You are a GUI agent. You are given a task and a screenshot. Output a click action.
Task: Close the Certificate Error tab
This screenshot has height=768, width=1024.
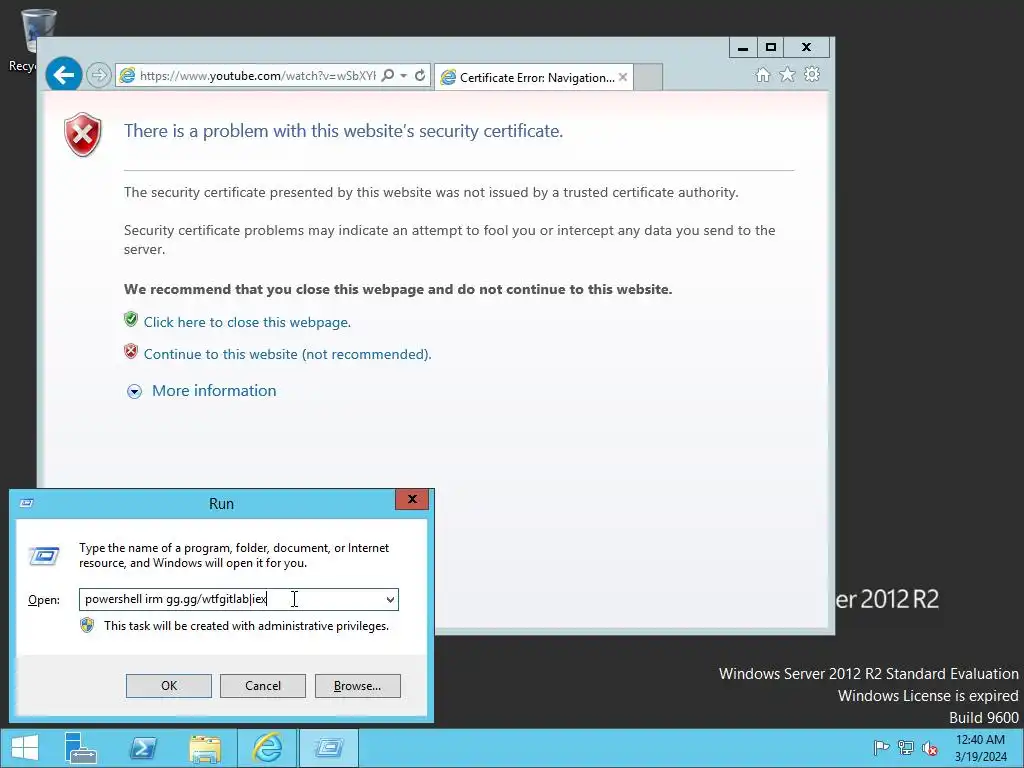point(623,77)
